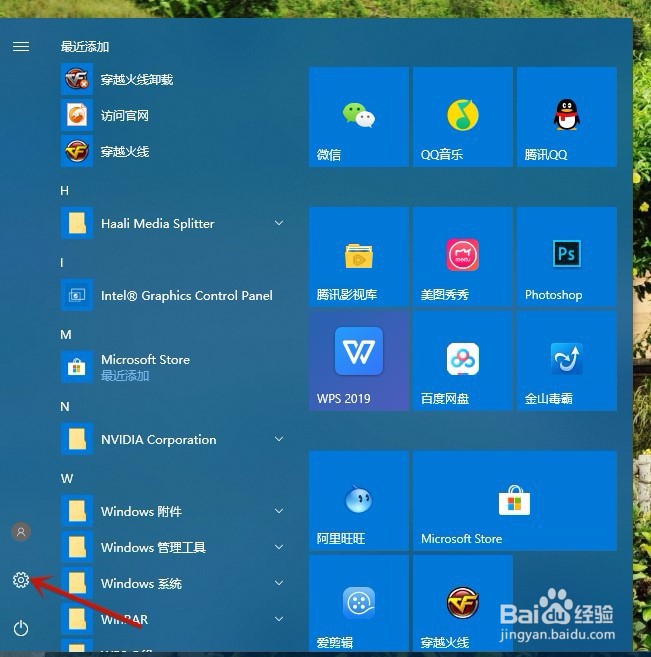
Task: Click the letter N group header
Action: pos(65,406)
